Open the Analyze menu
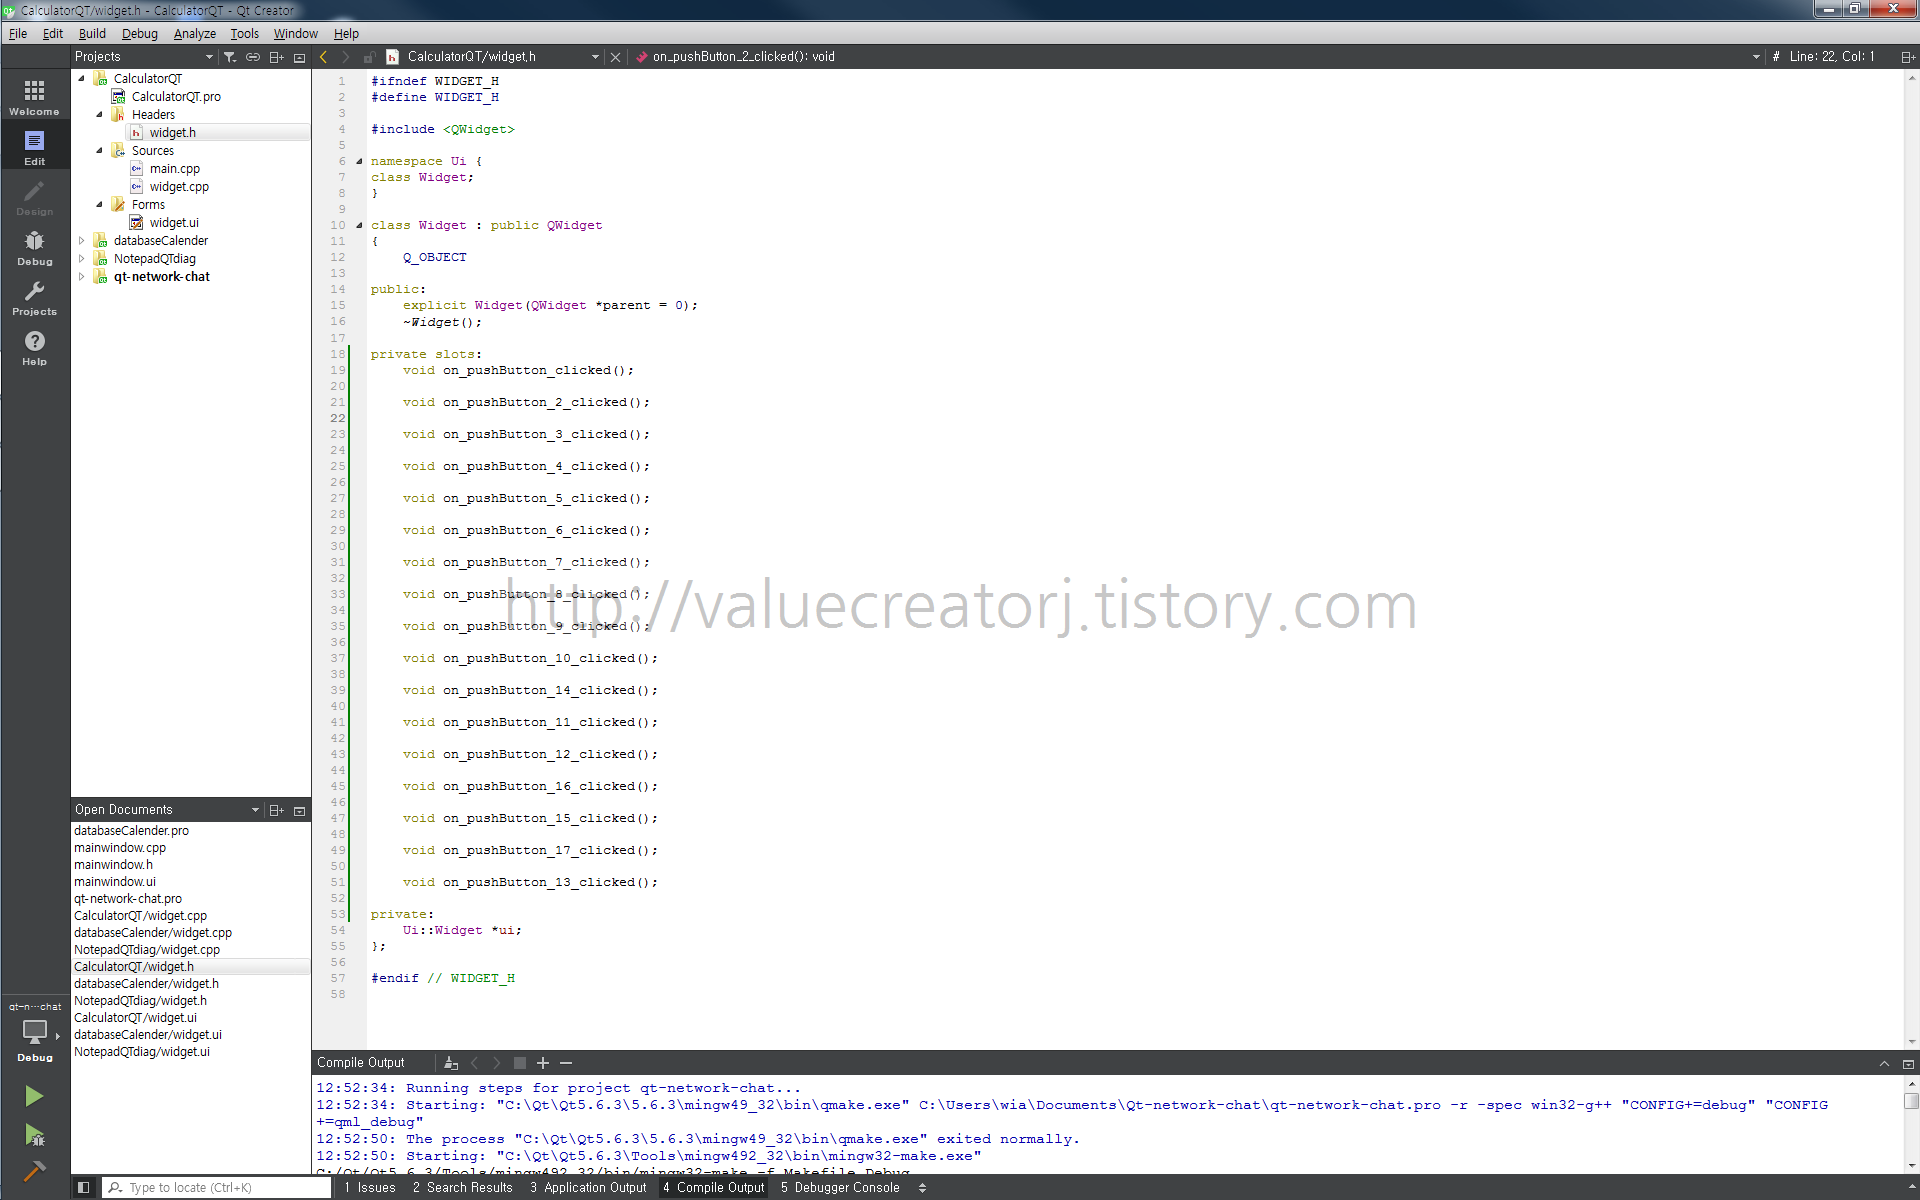This screenshot has height=1200, width=1920. [x=194, y=34]
